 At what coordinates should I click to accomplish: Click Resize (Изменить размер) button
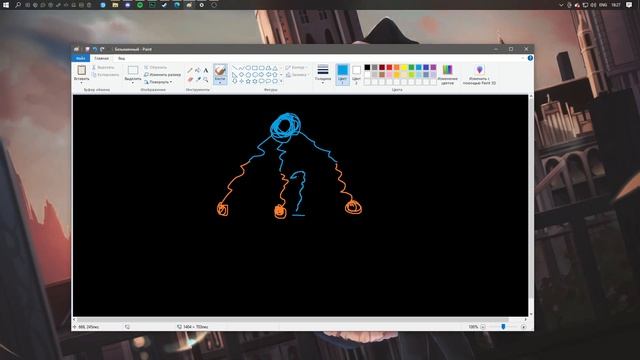(x=162, y=75)
